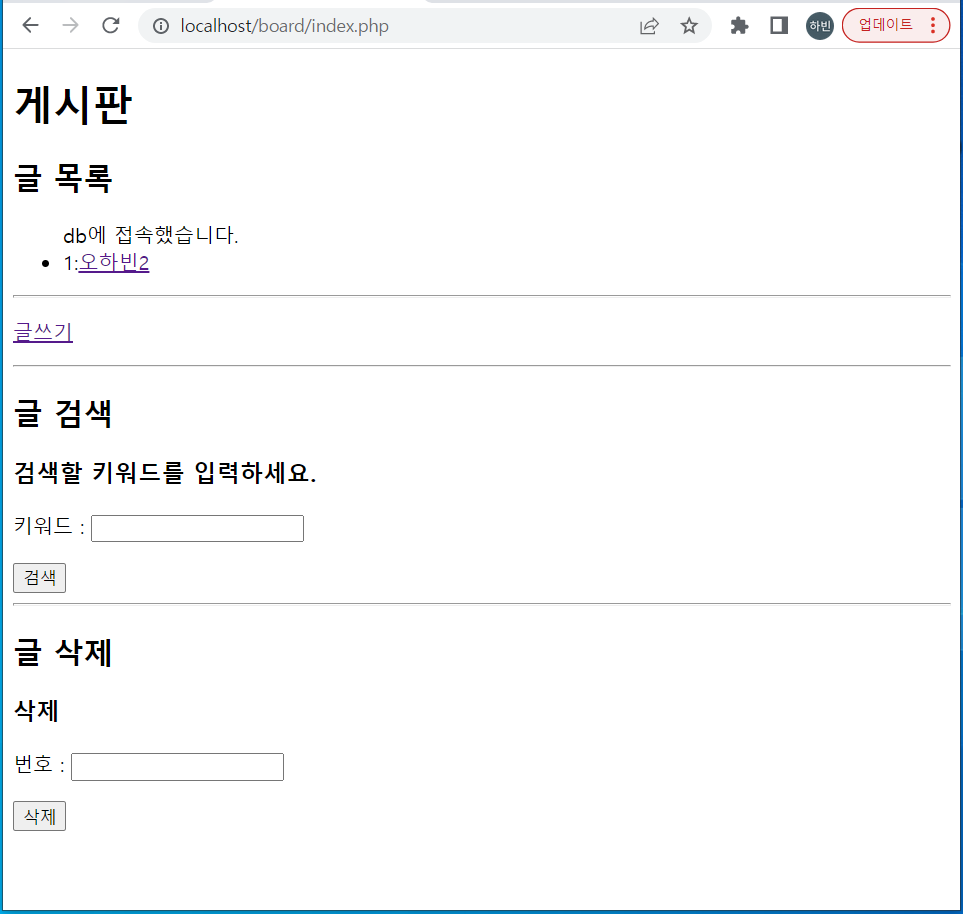Navigate back using the browser back arrow
963x914 pixels.
[x=29, y=25]
